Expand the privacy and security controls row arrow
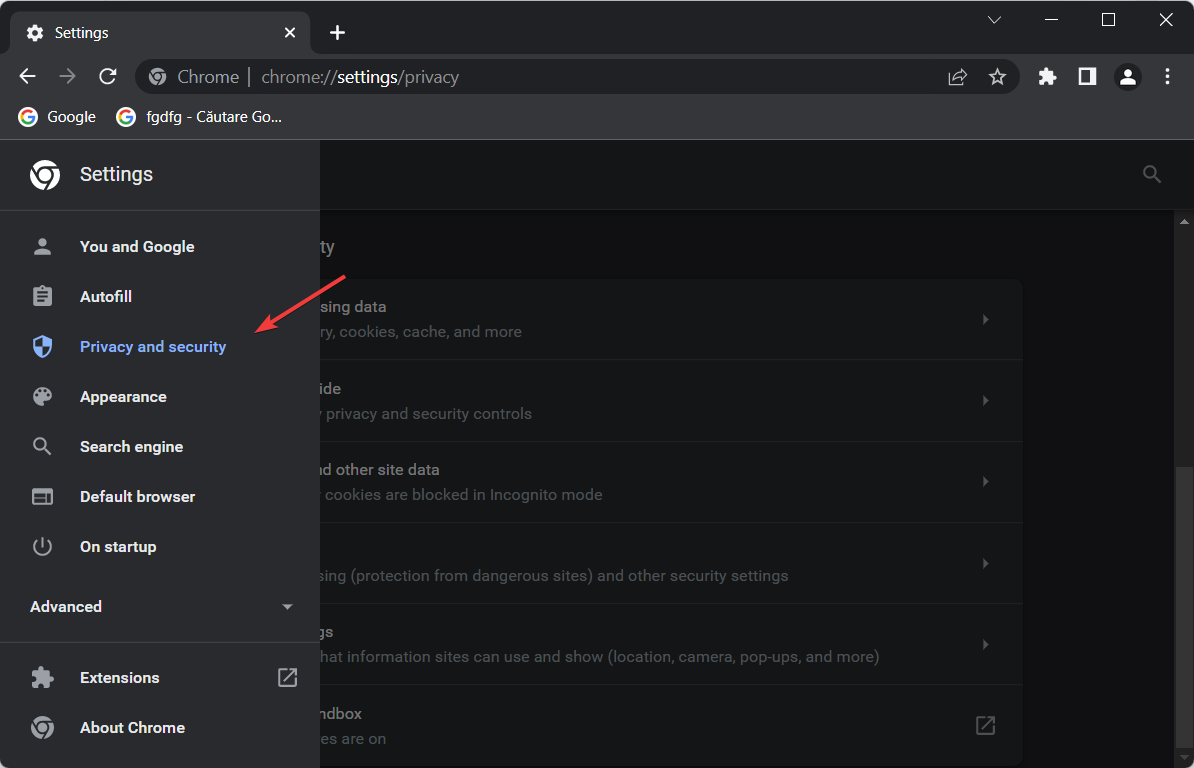1194x768 pixels. coord(985,400)
